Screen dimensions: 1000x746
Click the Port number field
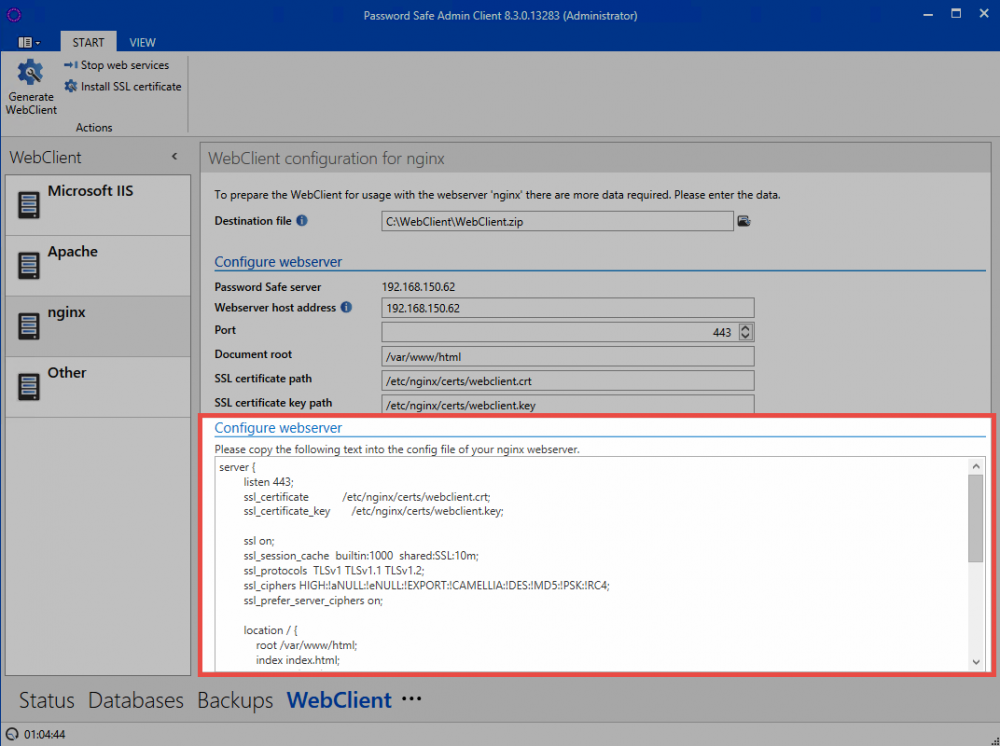tap(560, 332)
